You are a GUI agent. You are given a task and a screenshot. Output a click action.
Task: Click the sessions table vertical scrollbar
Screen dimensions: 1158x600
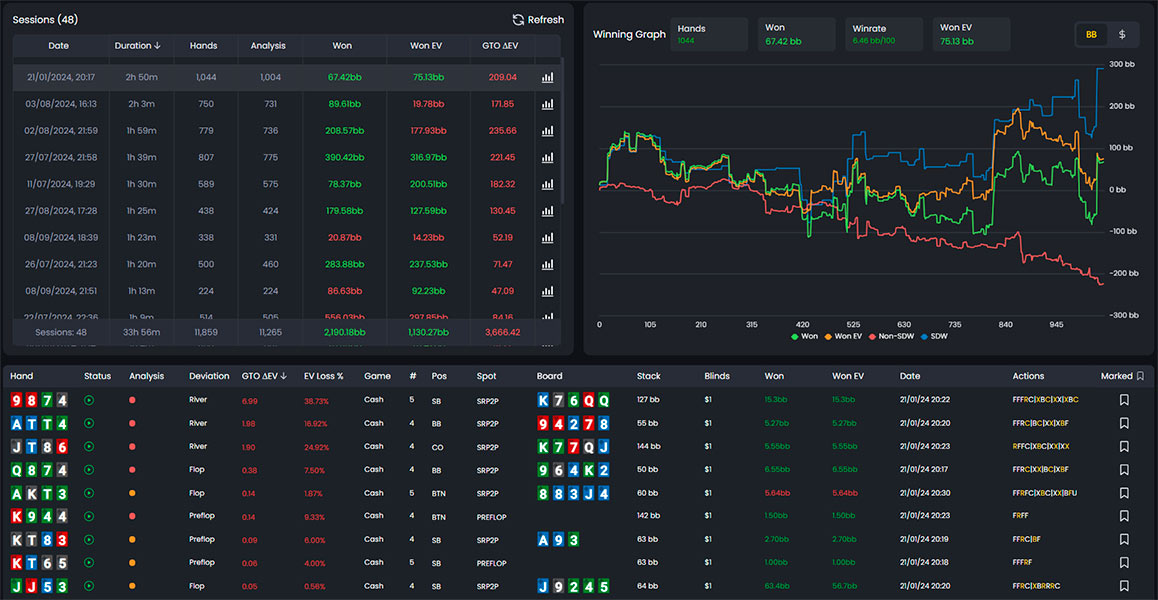(564, 130)
